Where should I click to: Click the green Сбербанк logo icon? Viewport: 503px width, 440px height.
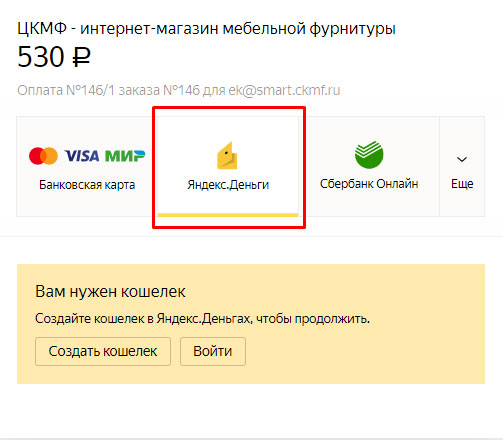coord(369,154)
